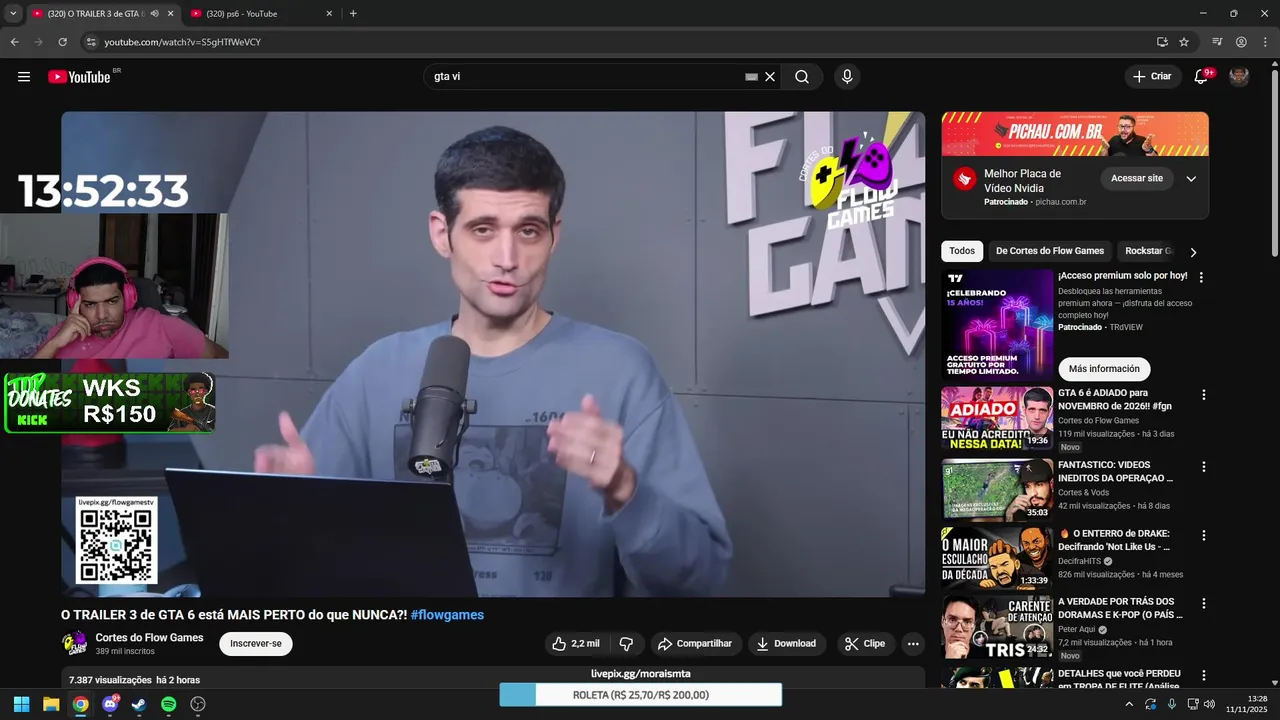This screenshot has width=1280, height=720.
Task: Run search with magnifier button
Action: pos(802,77)
